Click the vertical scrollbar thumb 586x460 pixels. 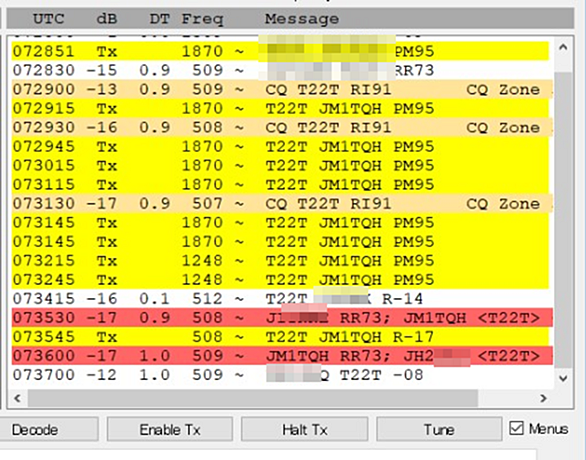coord(563,220)
